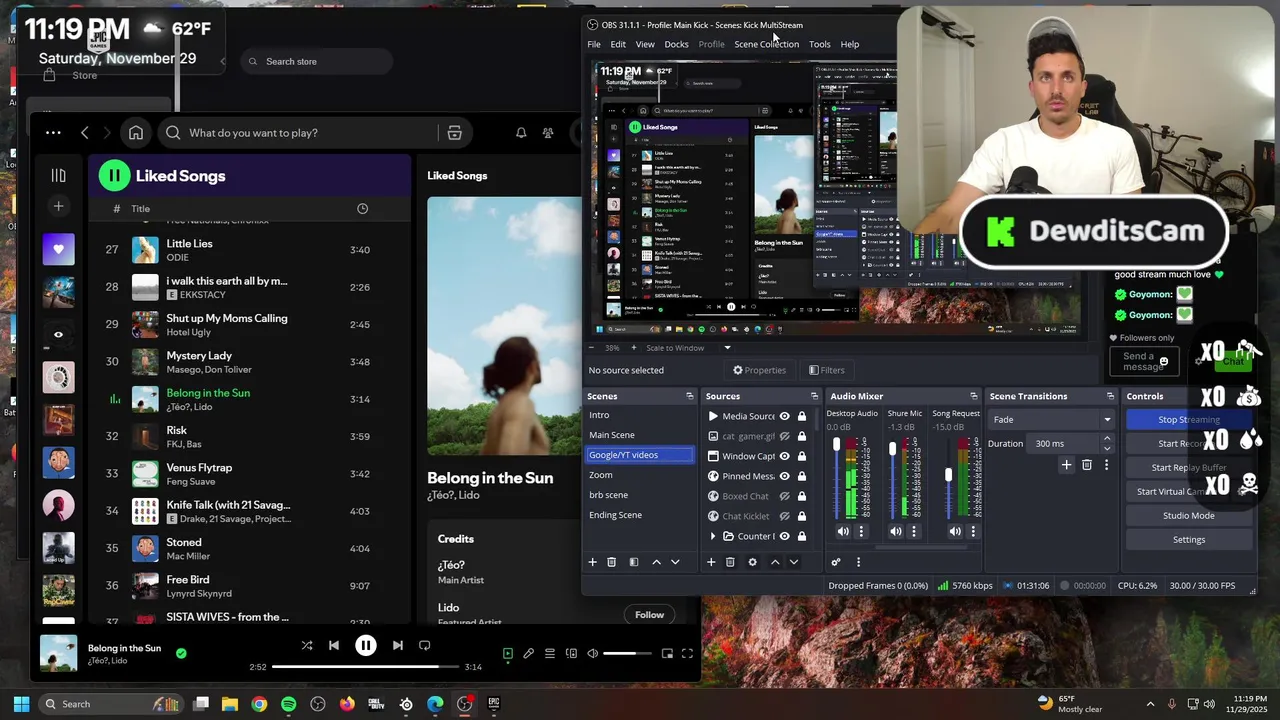Open OBS Docks menu
Viewport: 1280px width, 720px height.
pyautogui.click(x=676, y=44)
